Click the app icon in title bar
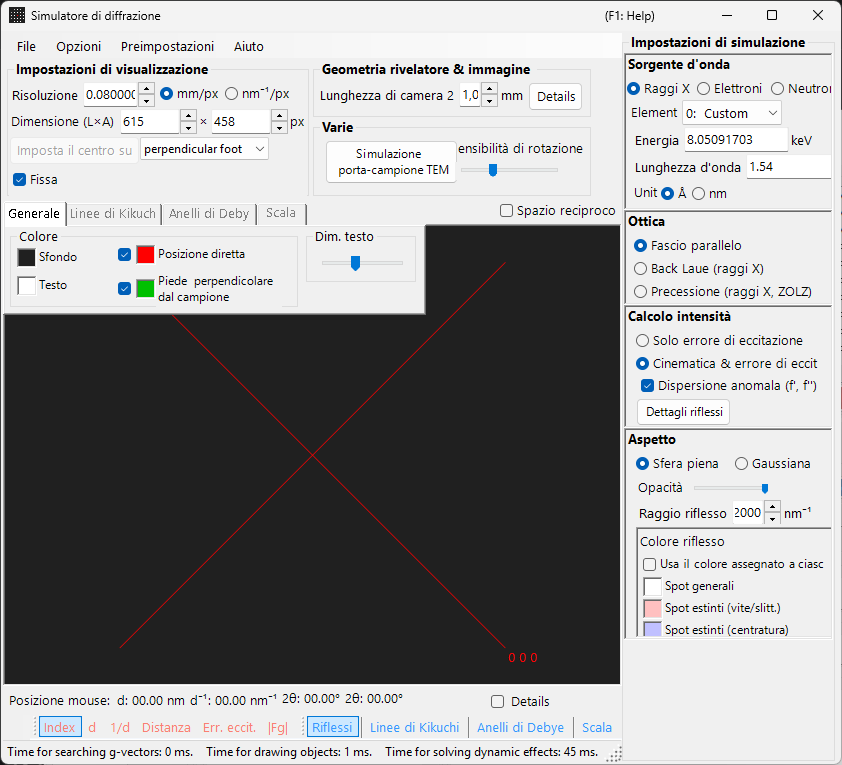 pos(17,15)
